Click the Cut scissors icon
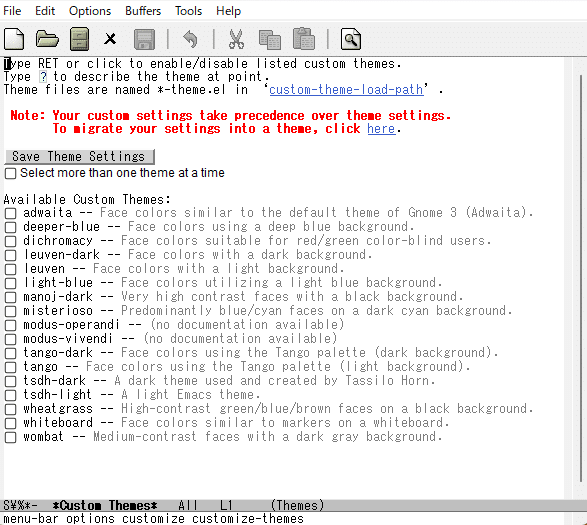The image size is (587, 525). (236, 39)
